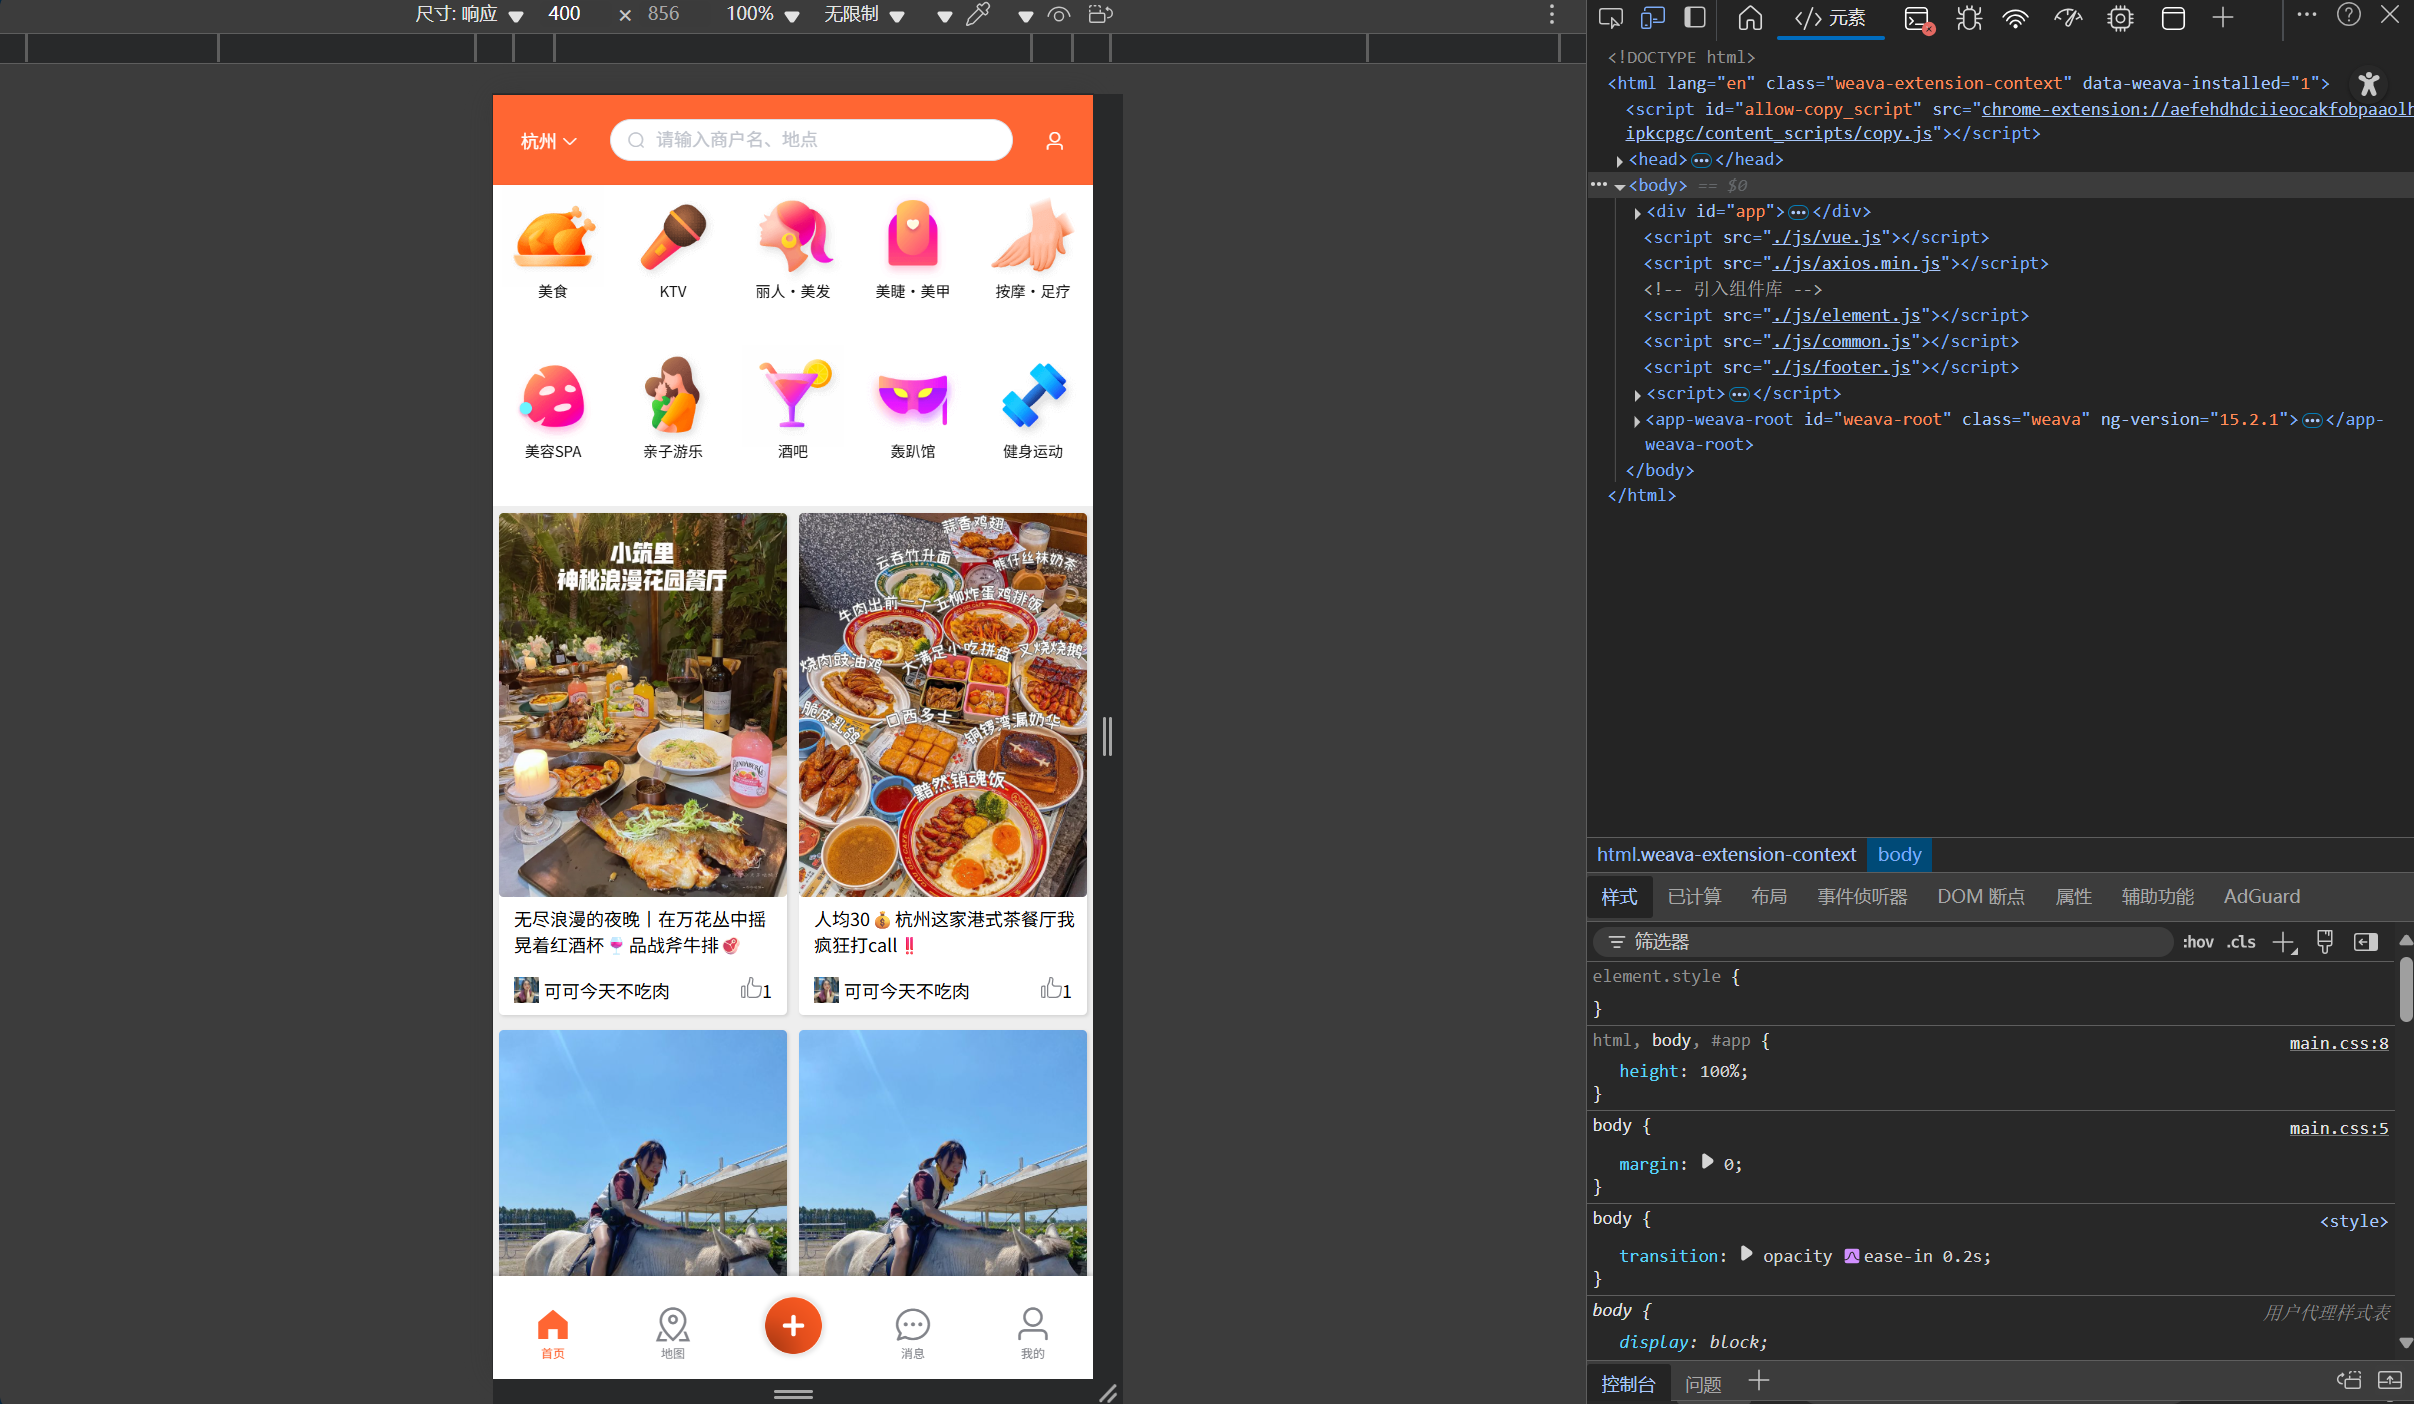Viewport: 2414px width, 1404px height.
Task: Switch to the 布局 layout tab
Action: pyautogui.click(x=1768, y=896)
